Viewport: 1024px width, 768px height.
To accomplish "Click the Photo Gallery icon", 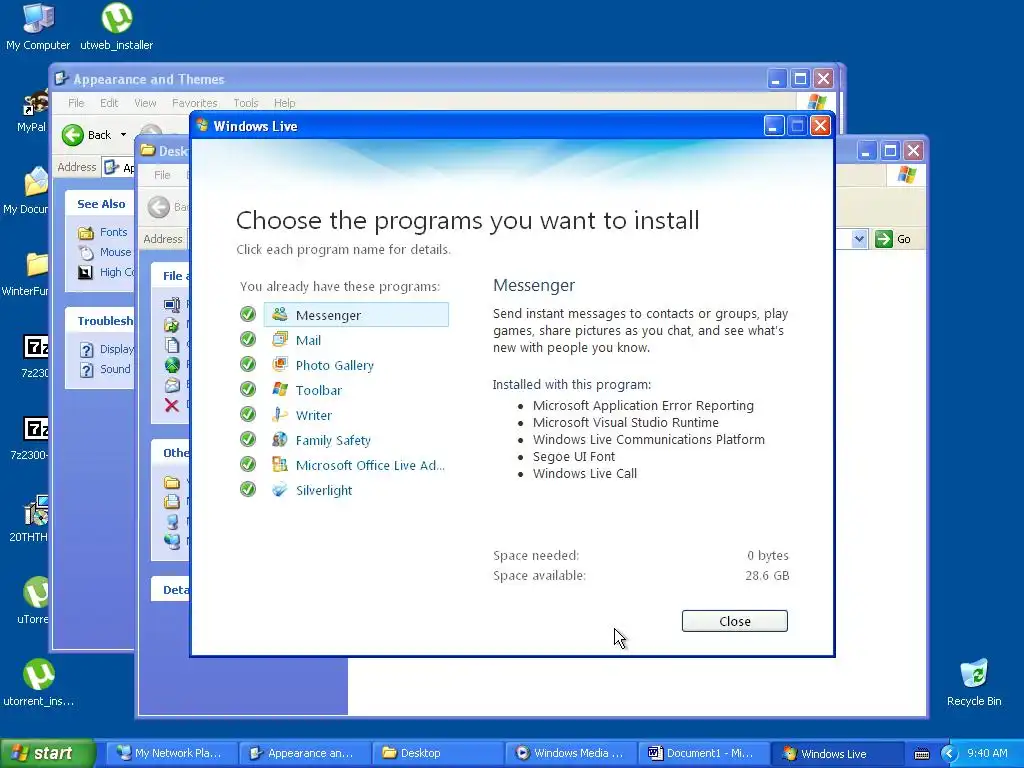I will pyautogui.click(x=280, y=364).
